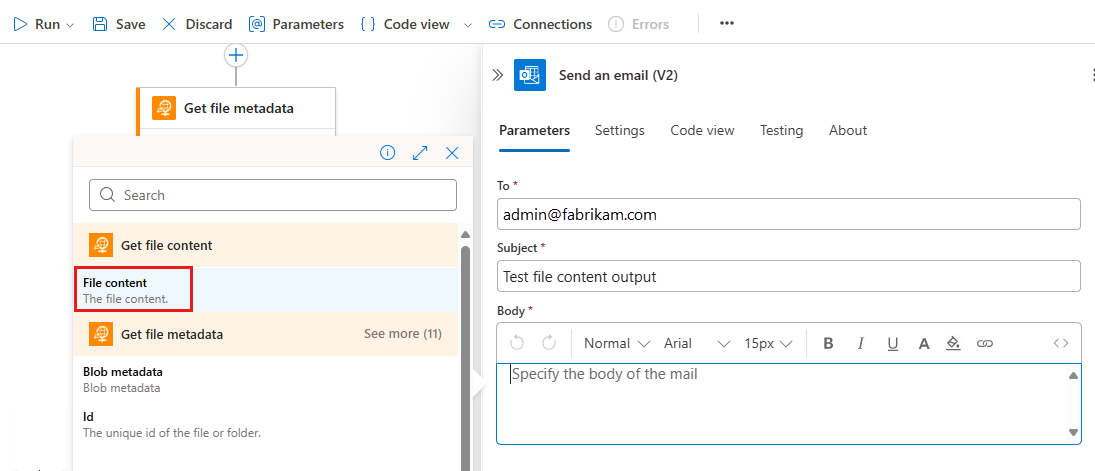Discard workflow changes
This screenshot has height=471, width=1095.
[x=197, y=24]
